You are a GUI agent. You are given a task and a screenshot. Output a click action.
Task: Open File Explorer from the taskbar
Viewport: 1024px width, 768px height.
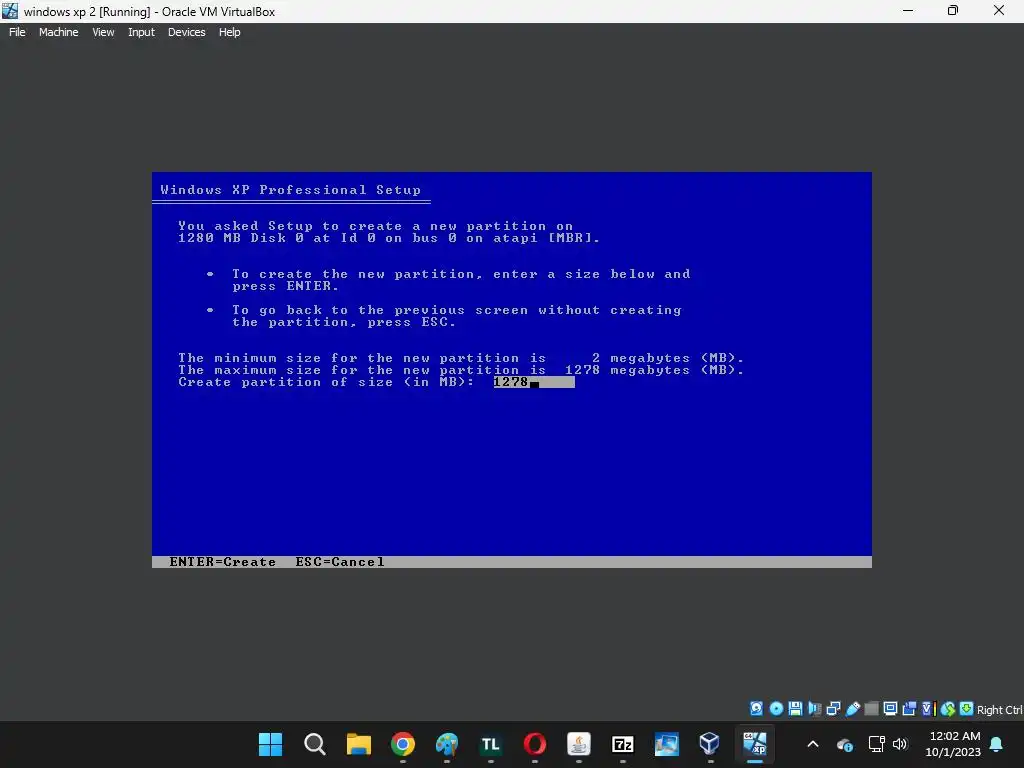pos(359,744)
